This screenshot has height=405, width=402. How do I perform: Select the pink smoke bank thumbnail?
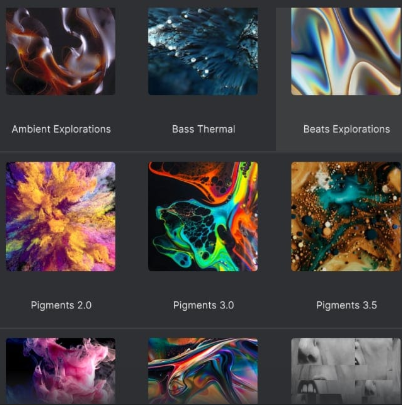coord(61,371)
